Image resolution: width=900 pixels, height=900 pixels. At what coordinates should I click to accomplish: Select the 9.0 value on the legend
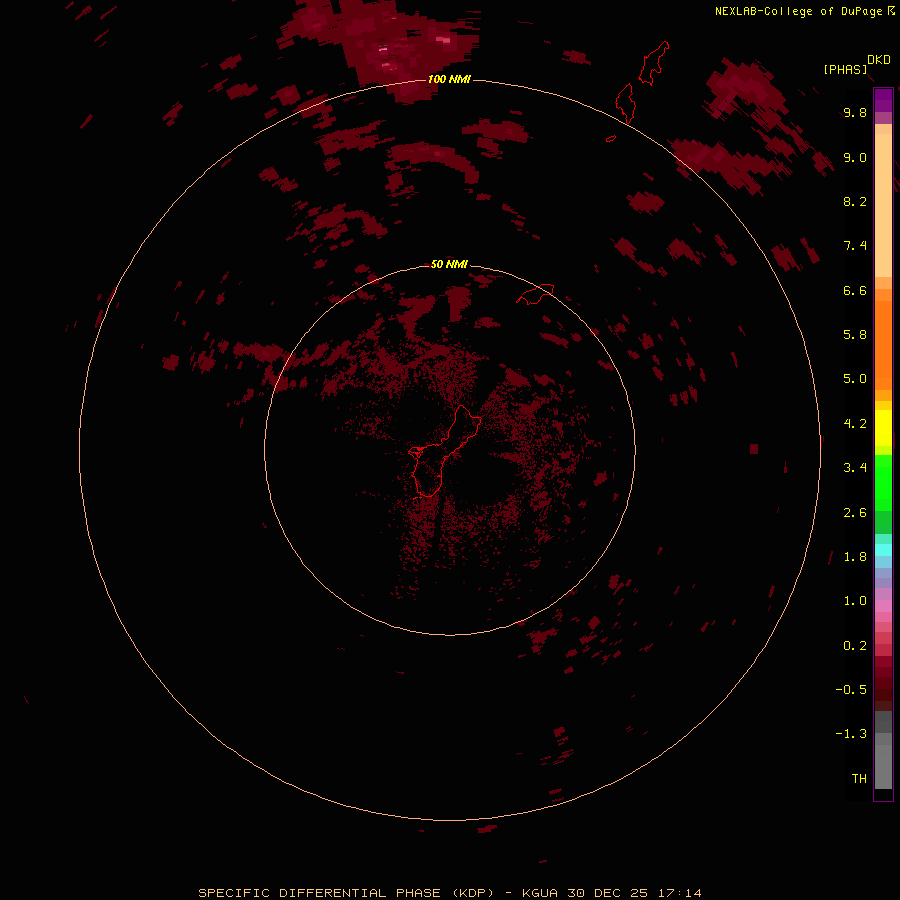tap(855, 157)
